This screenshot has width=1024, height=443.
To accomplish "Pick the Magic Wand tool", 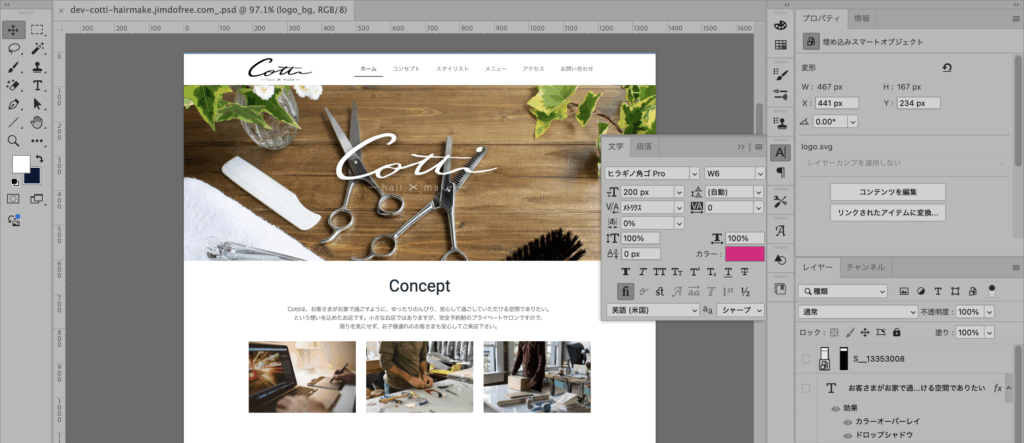I will pyautogui.click(x=38, y=48).
